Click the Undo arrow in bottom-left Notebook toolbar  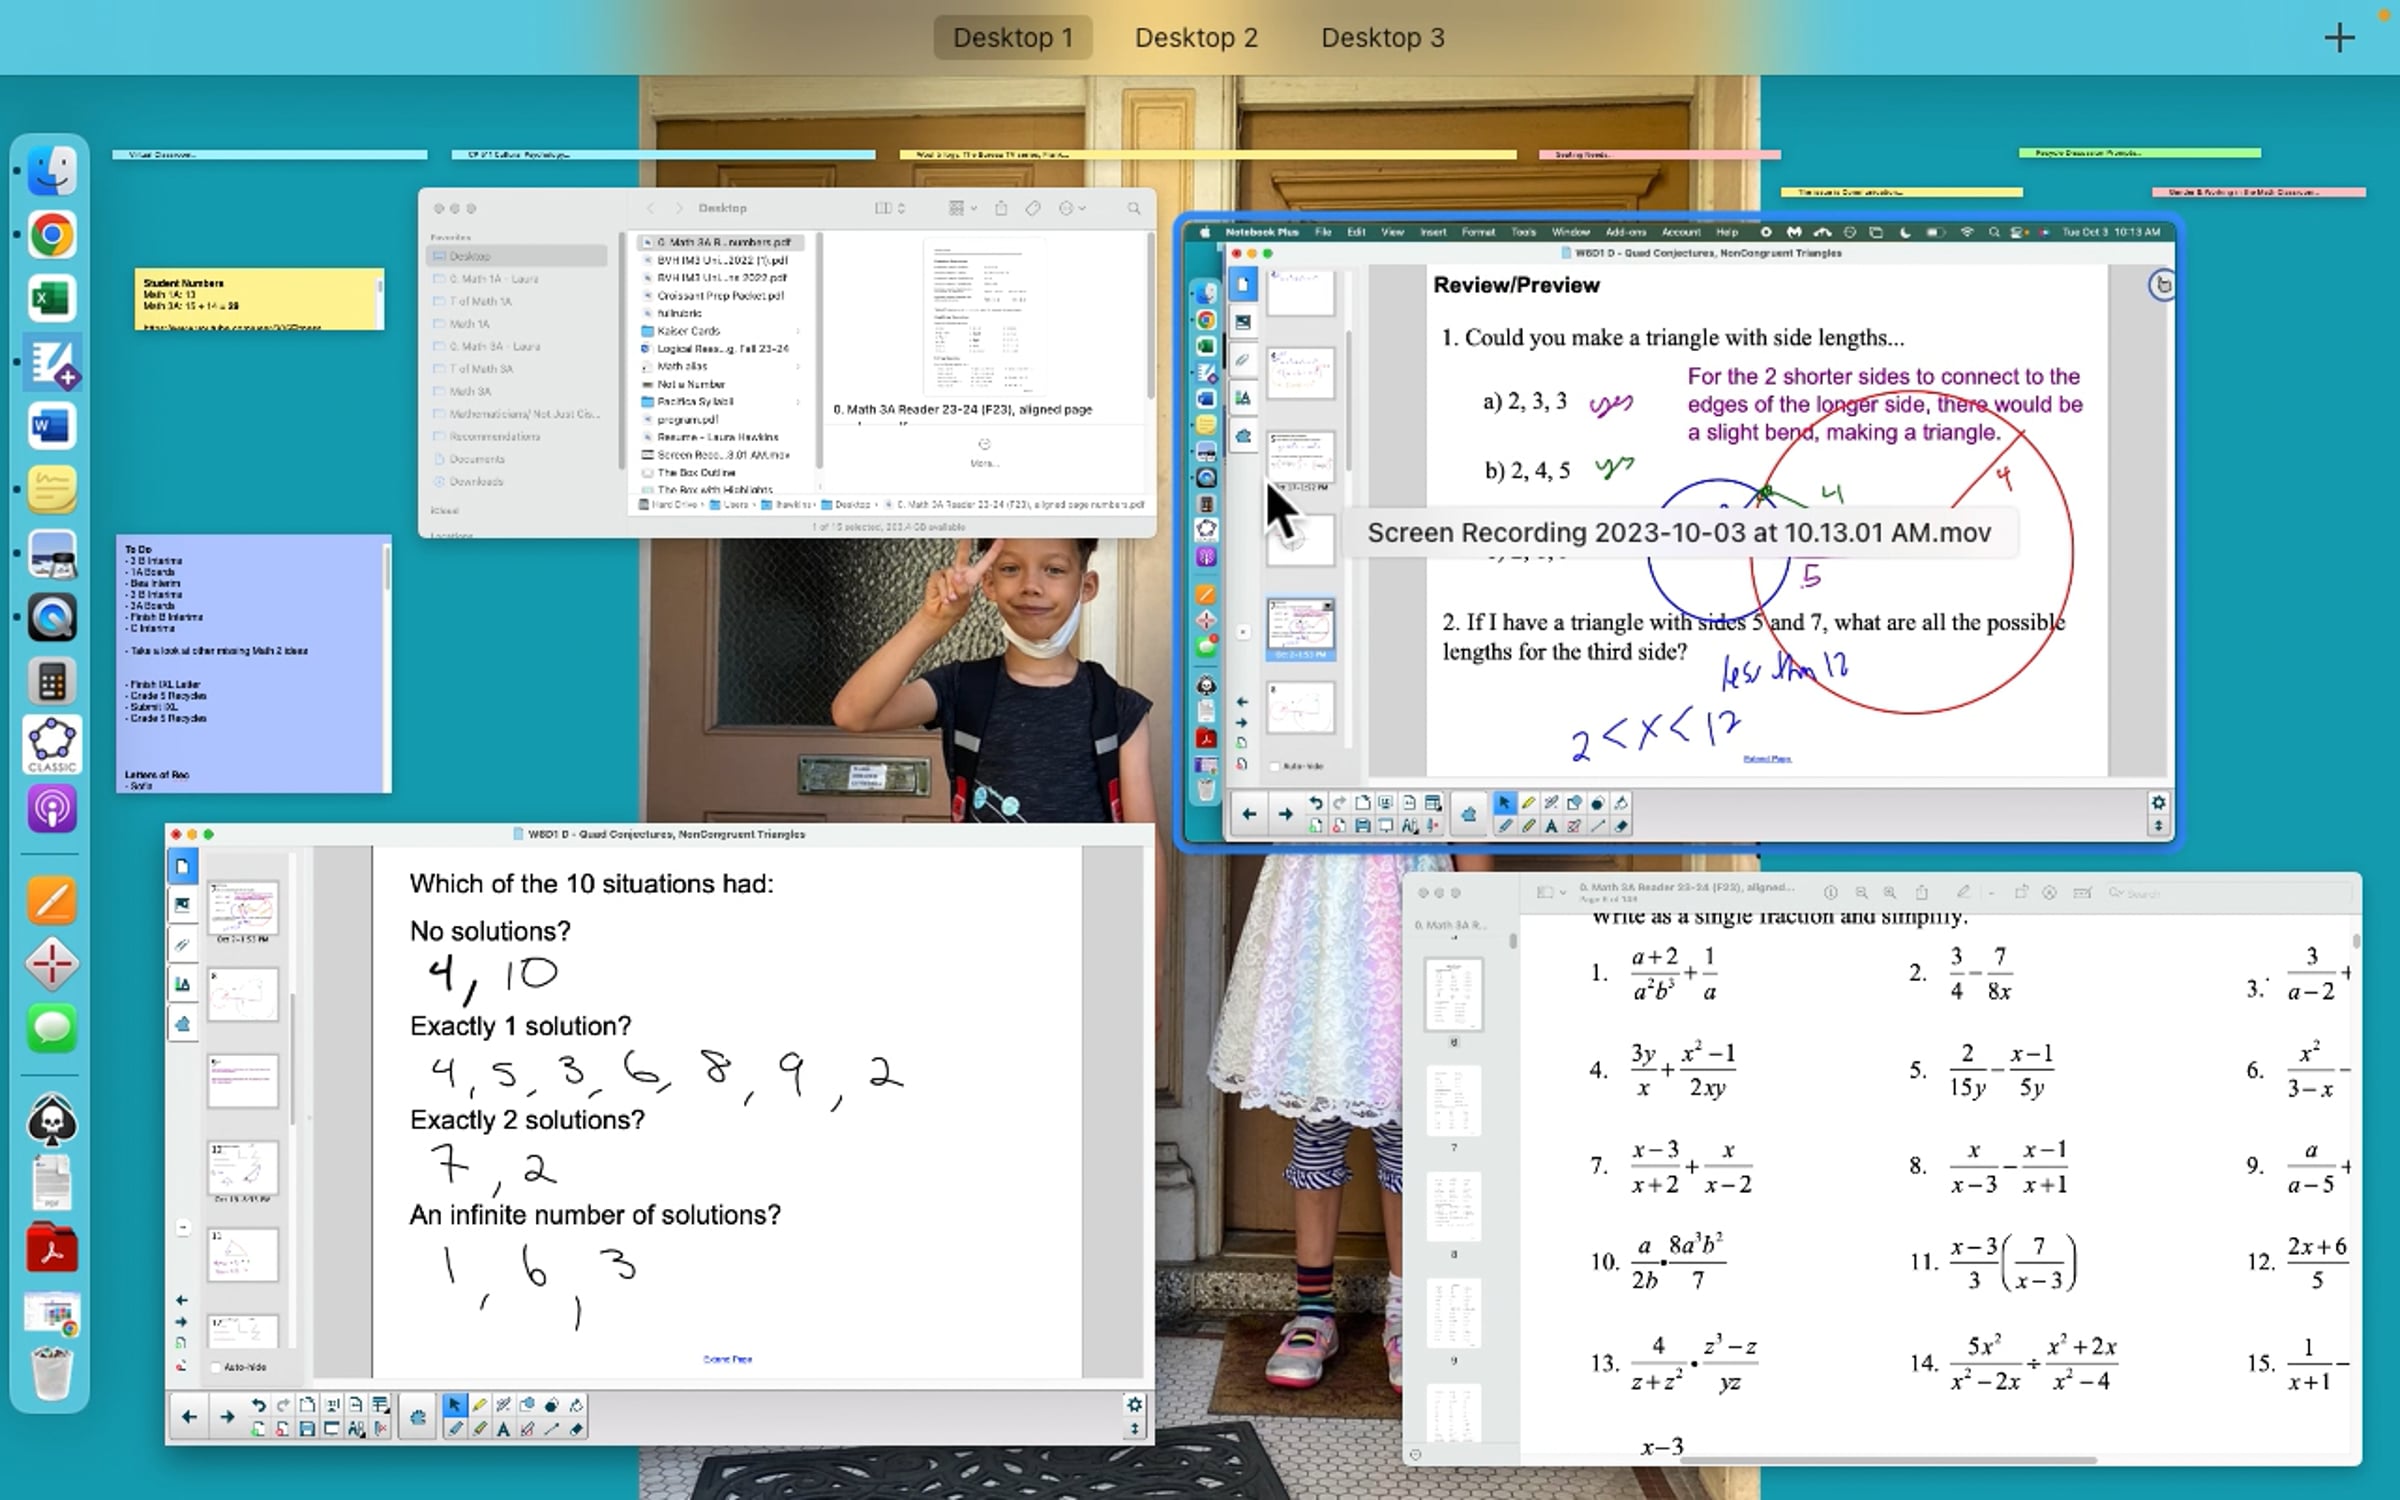(x=258, y=1405)
